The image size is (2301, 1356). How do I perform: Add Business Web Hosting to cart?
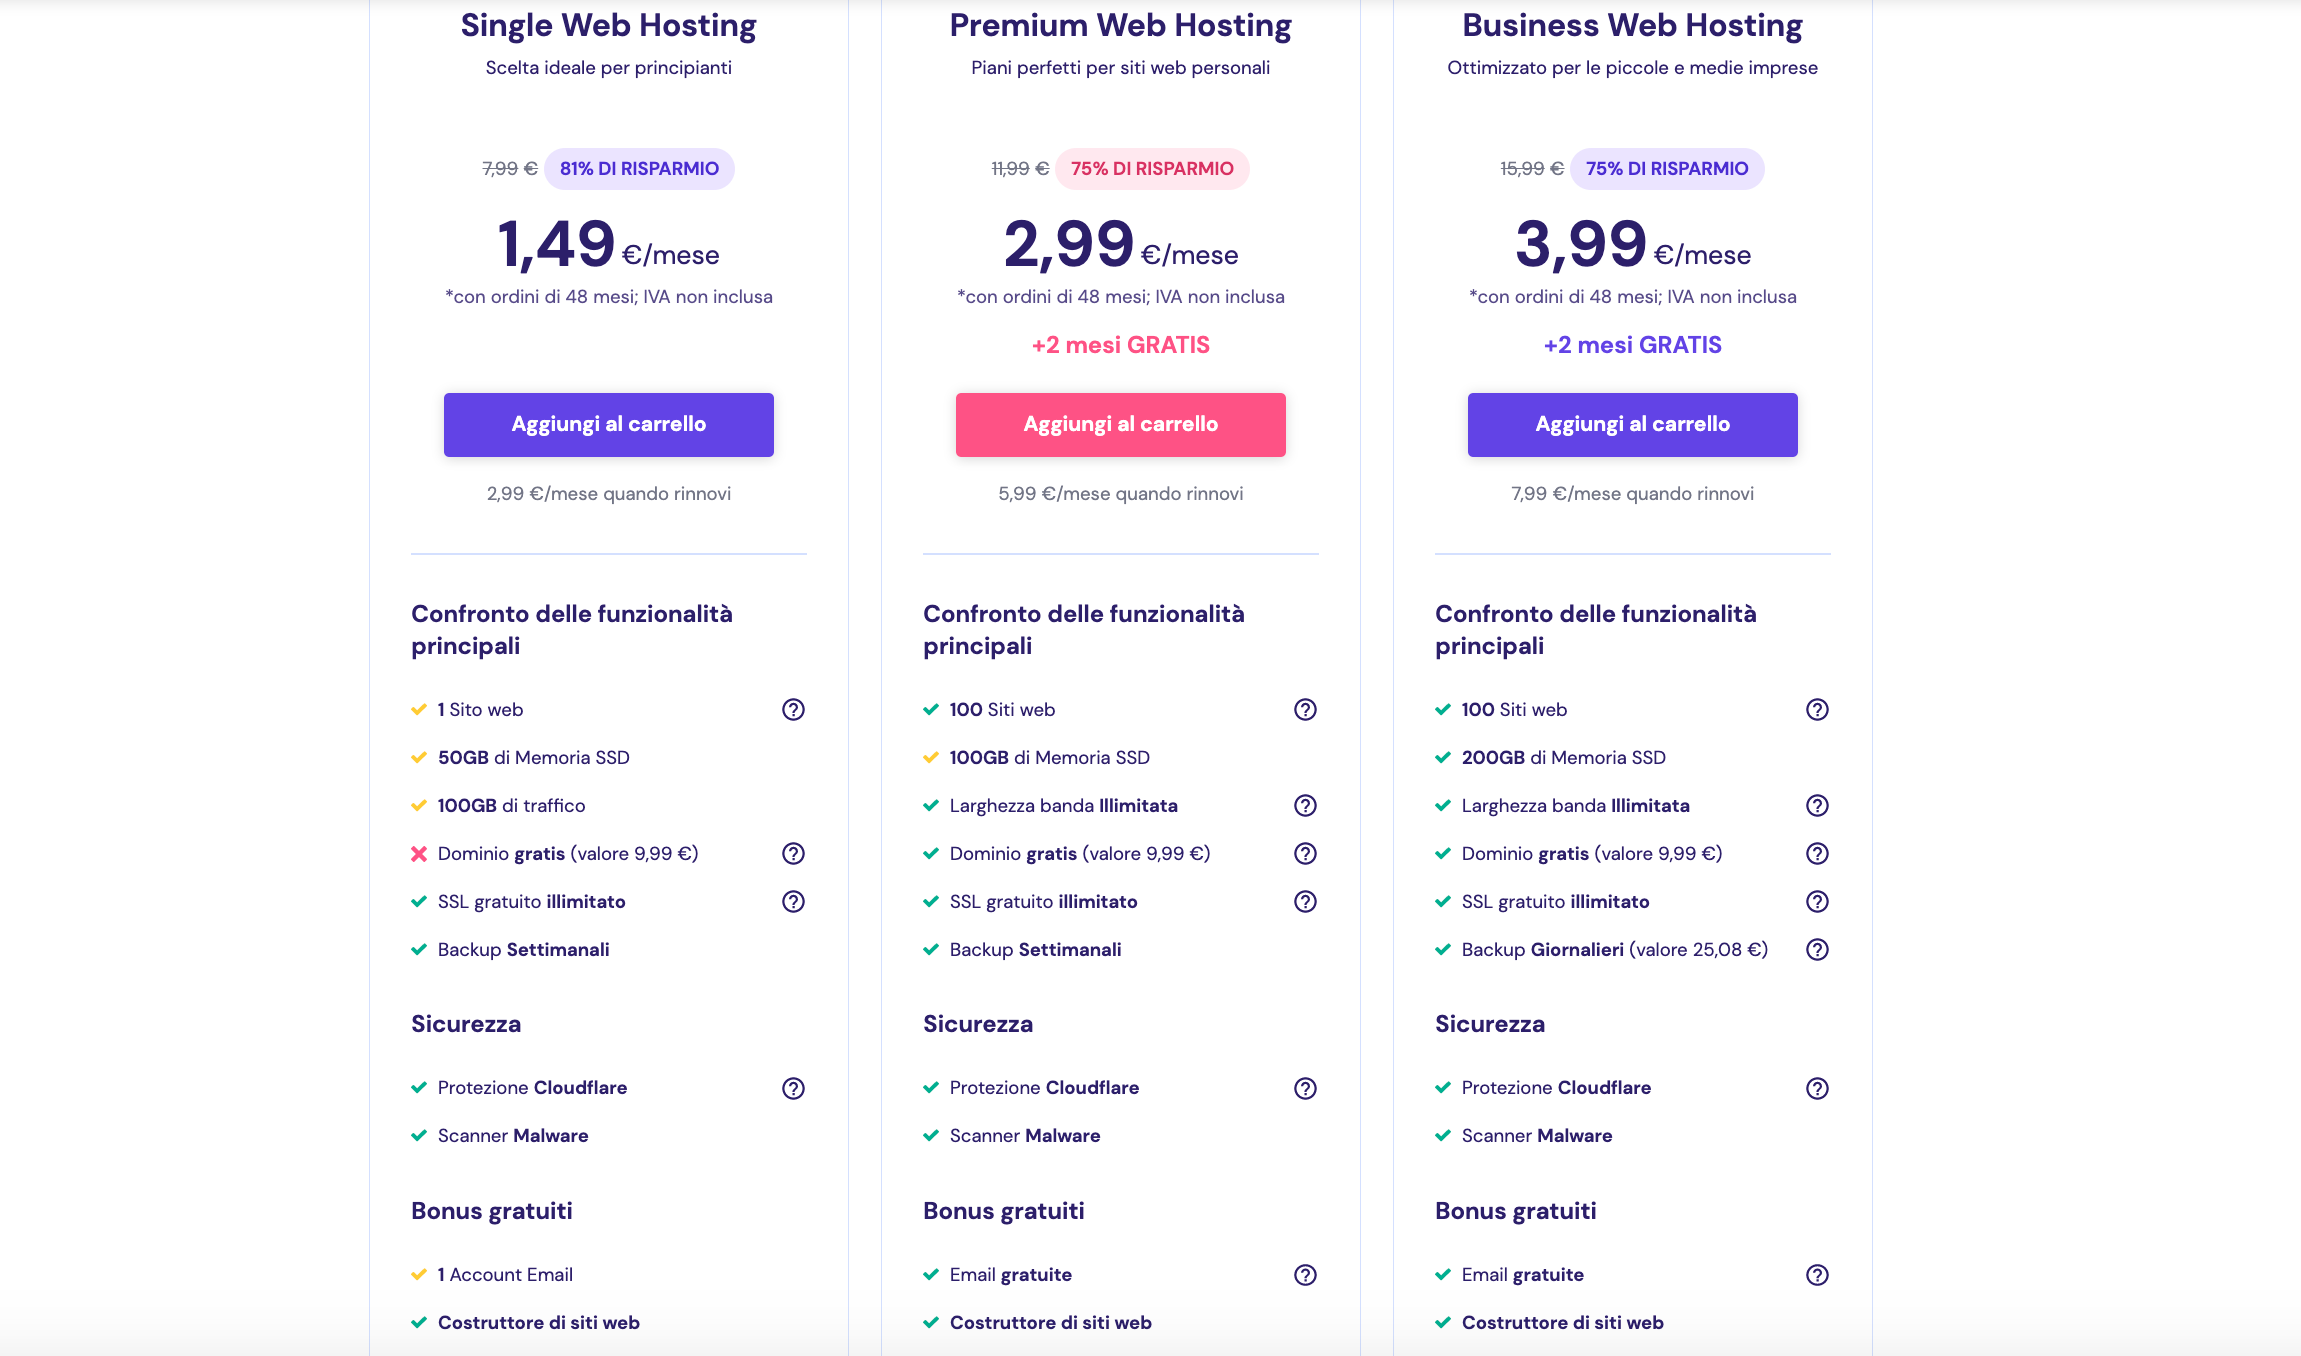click(1632, 424)
